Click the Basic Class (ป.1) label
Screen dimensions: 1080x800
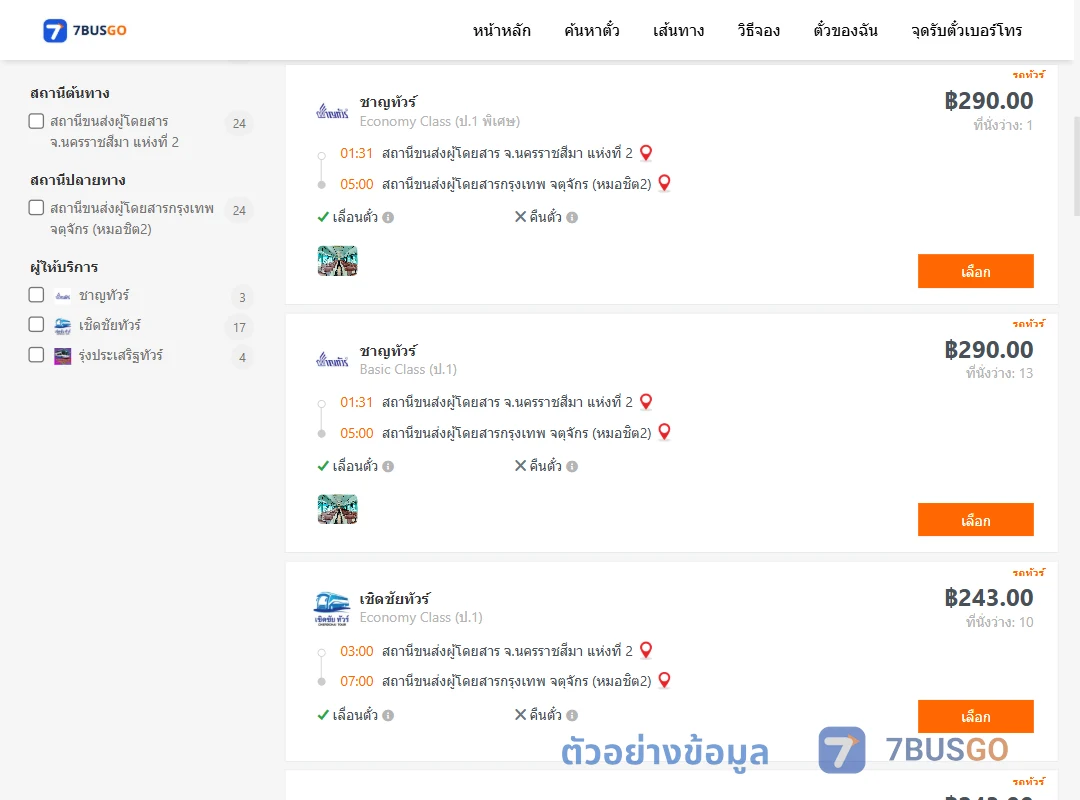(408, 369)
